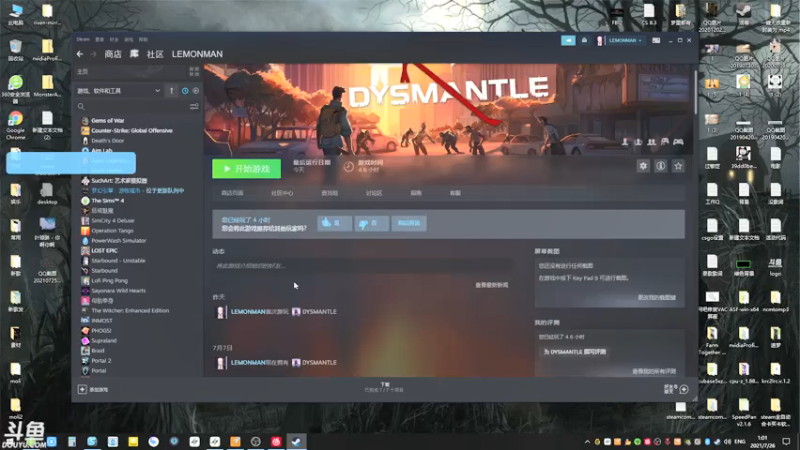Image resolution: width=800 pixels, height=450 pixels.
Task: Select LOST EPIC in game list
Action: 104,251
